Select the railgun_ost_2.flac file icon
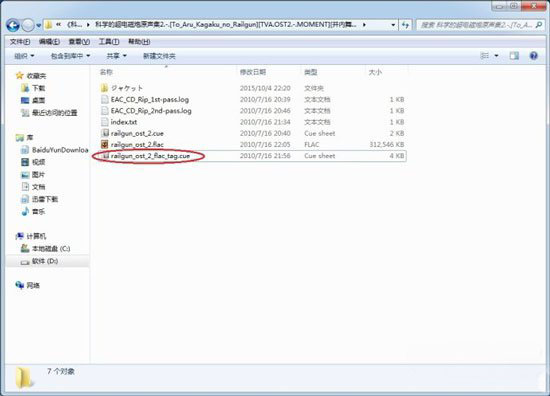Image resolution: width=550 pixels, height=396 pixels. (x=105, y=144)
